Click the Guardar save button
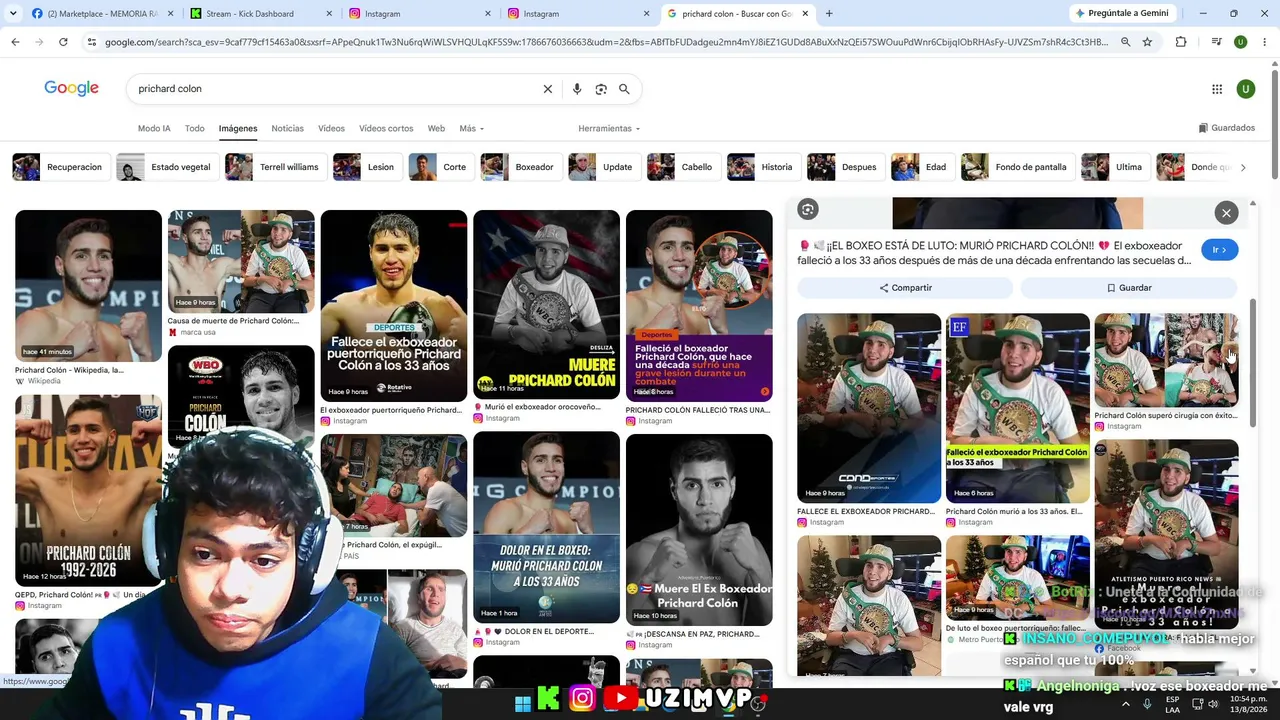Viewport: 1280px width, 720px height. [1129, 288]
